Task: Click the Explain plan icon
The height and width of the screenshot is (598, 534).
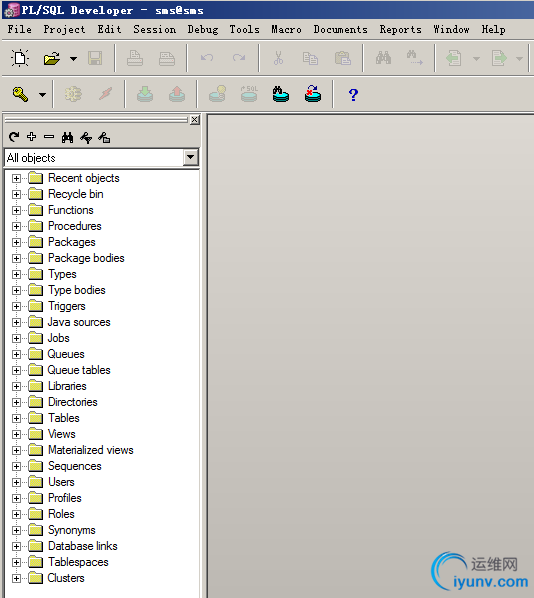Action: 217,94
